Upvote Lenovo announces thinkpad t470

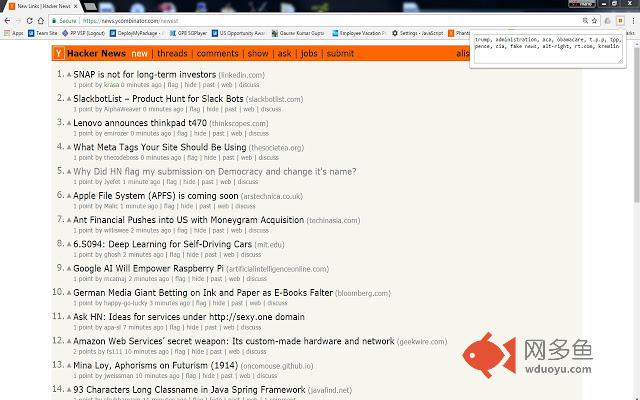pyautogui.click(x=69, y=123)
